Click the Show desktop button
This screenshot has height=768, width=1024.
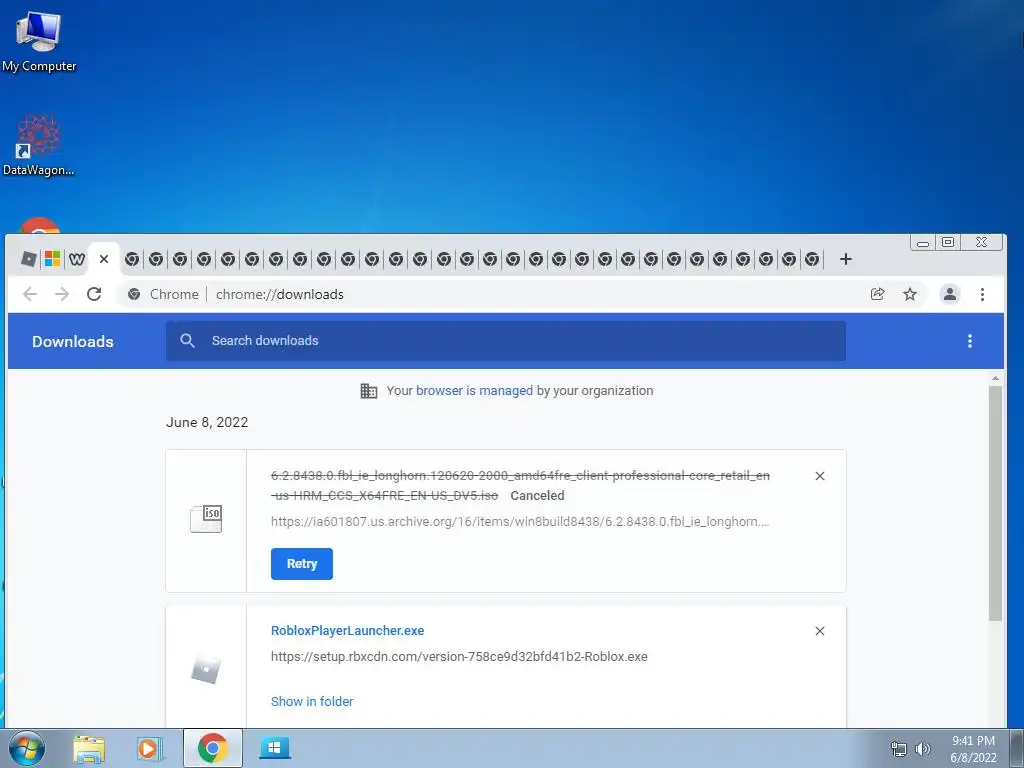pyautogui.click(x=1017, y=748)
